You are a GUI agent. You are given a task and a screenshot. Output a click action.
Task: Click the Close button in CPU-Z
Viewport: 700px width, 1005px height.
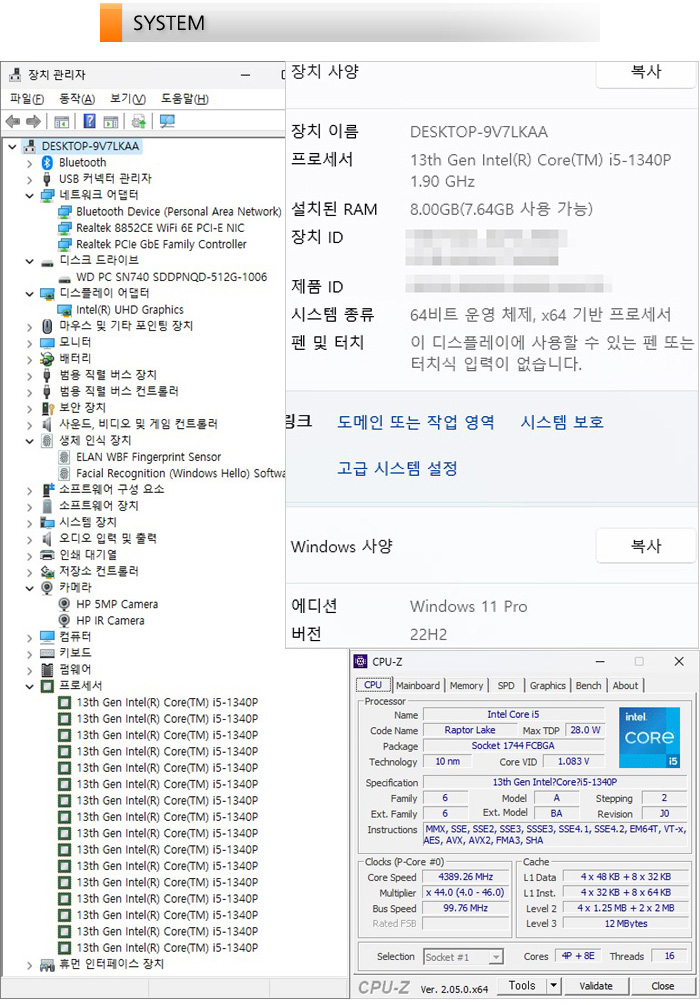pos(662,986)
